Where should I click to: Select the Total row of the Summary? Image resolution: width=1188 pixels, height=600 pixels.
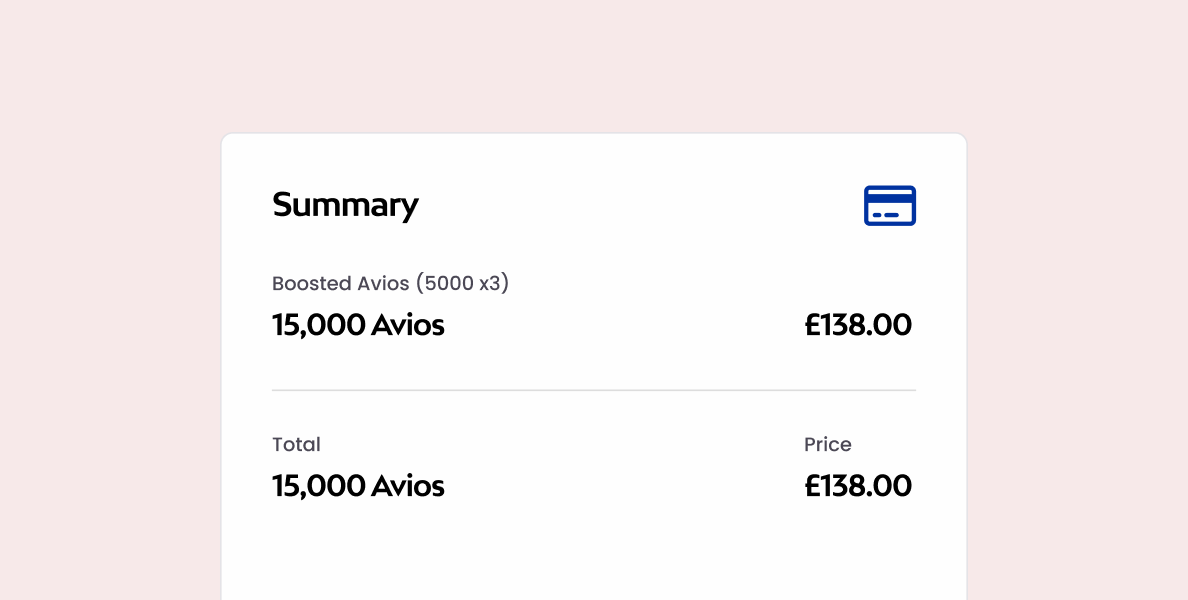[x=593, y=465]
